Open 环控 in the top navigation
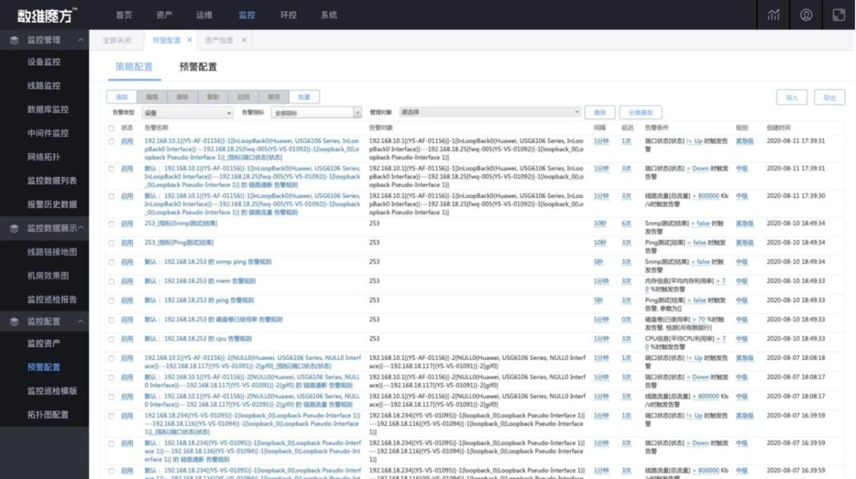 point(288,15)
